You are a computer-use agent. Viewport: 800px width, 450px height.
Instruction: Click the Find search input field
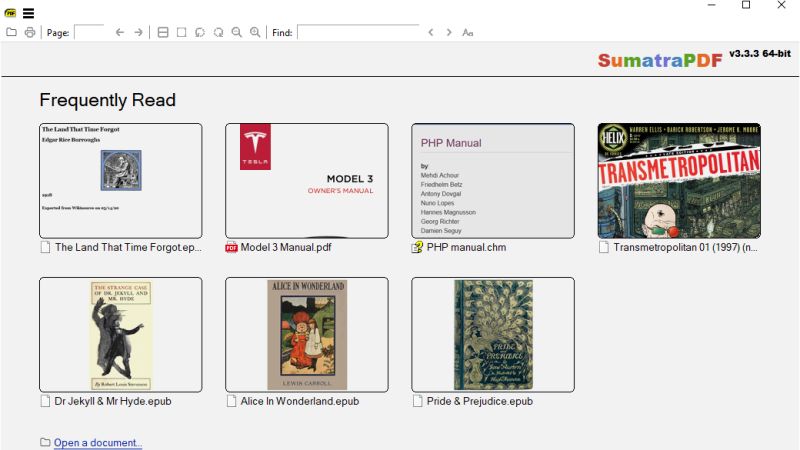358,32
